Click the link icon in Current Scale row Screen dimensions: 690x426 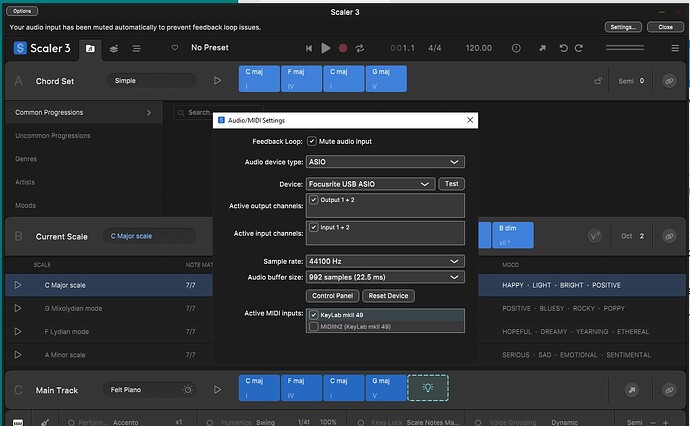(x=669, y=236)
